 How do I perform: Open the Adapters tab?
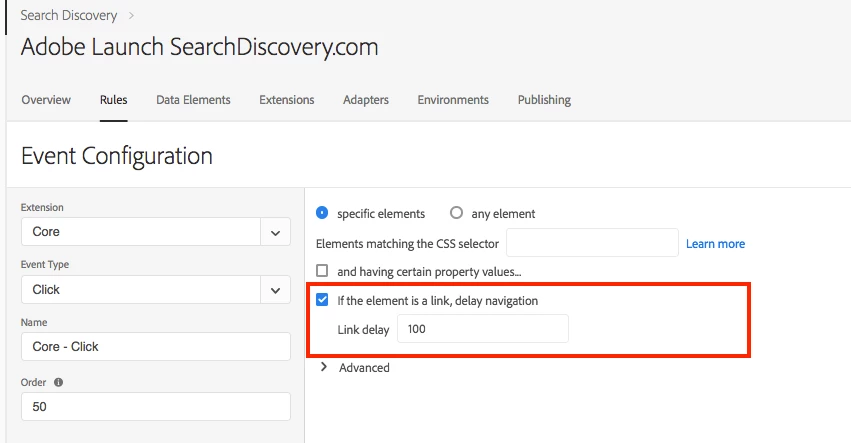point(366,100)
